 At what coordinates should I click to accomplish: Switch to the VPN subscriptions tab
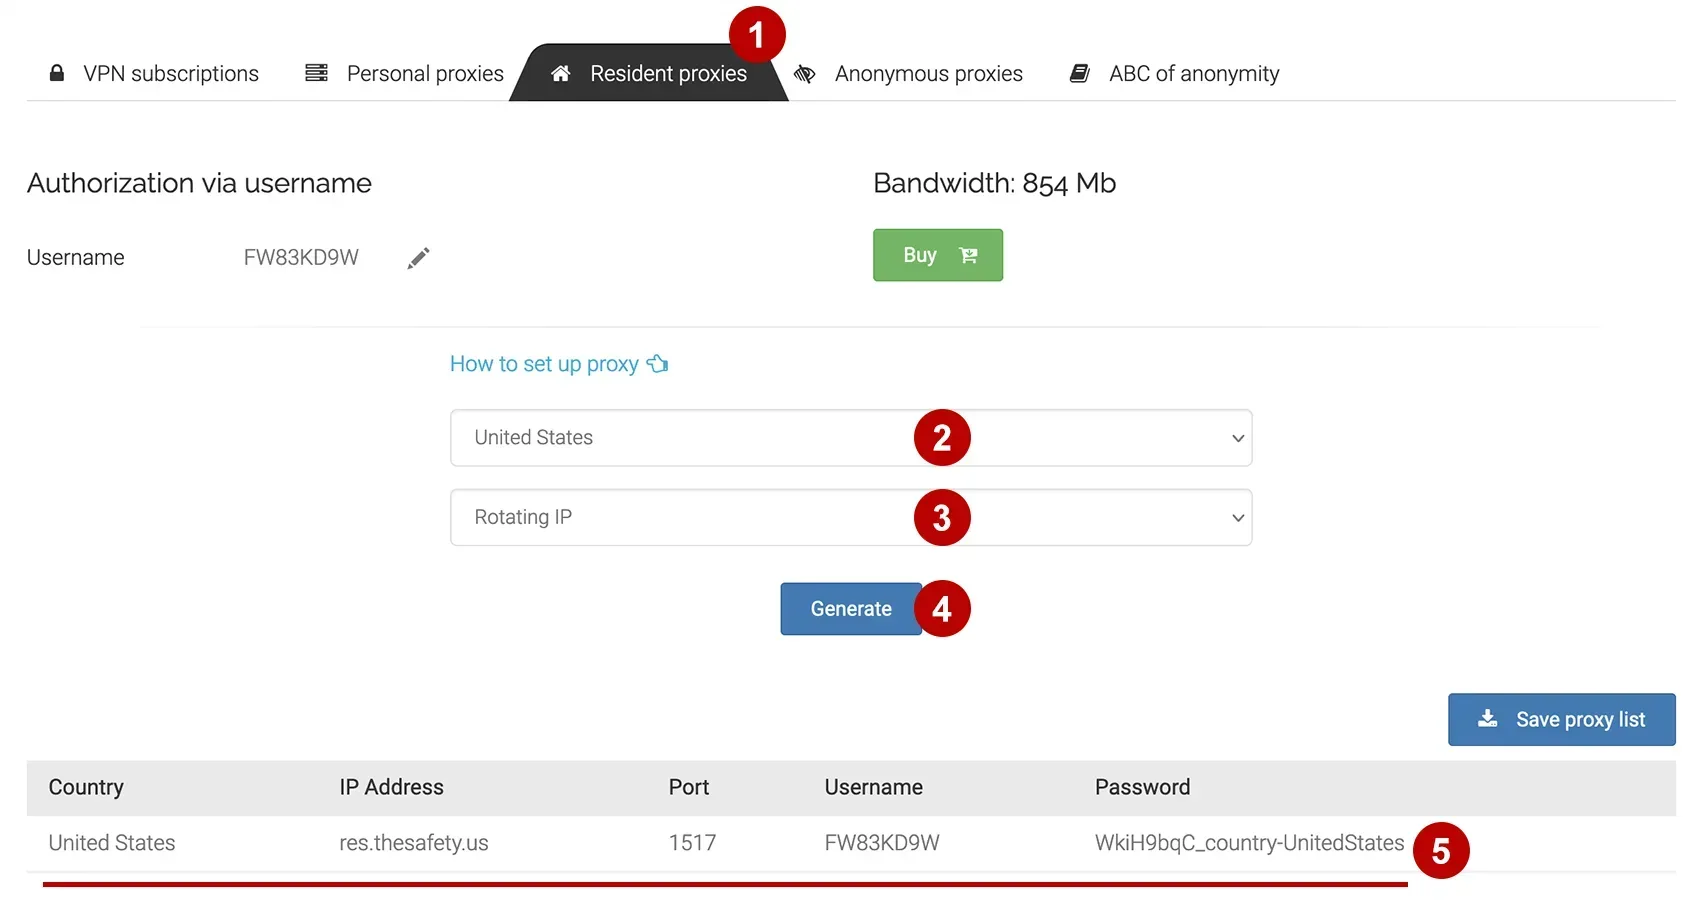[x=170, y=74]
